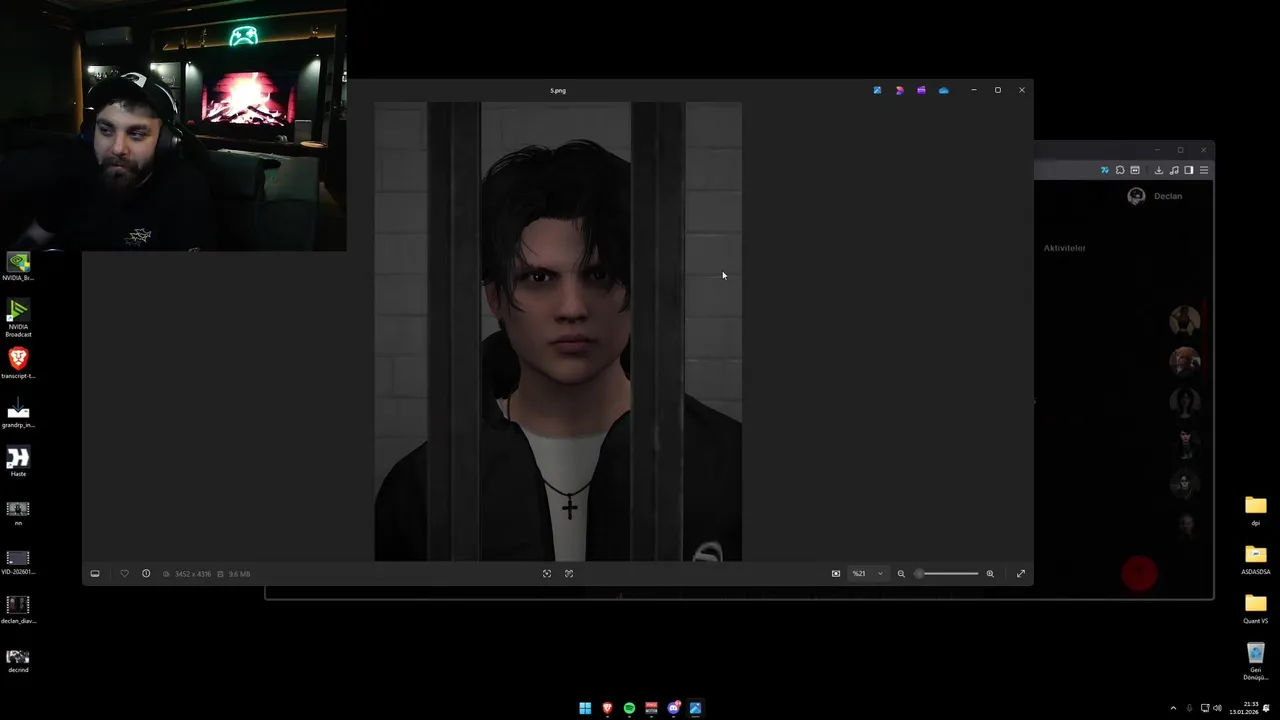Click the 9.6 MB file size text
The image size is (1280, 720).
point(239,574)
